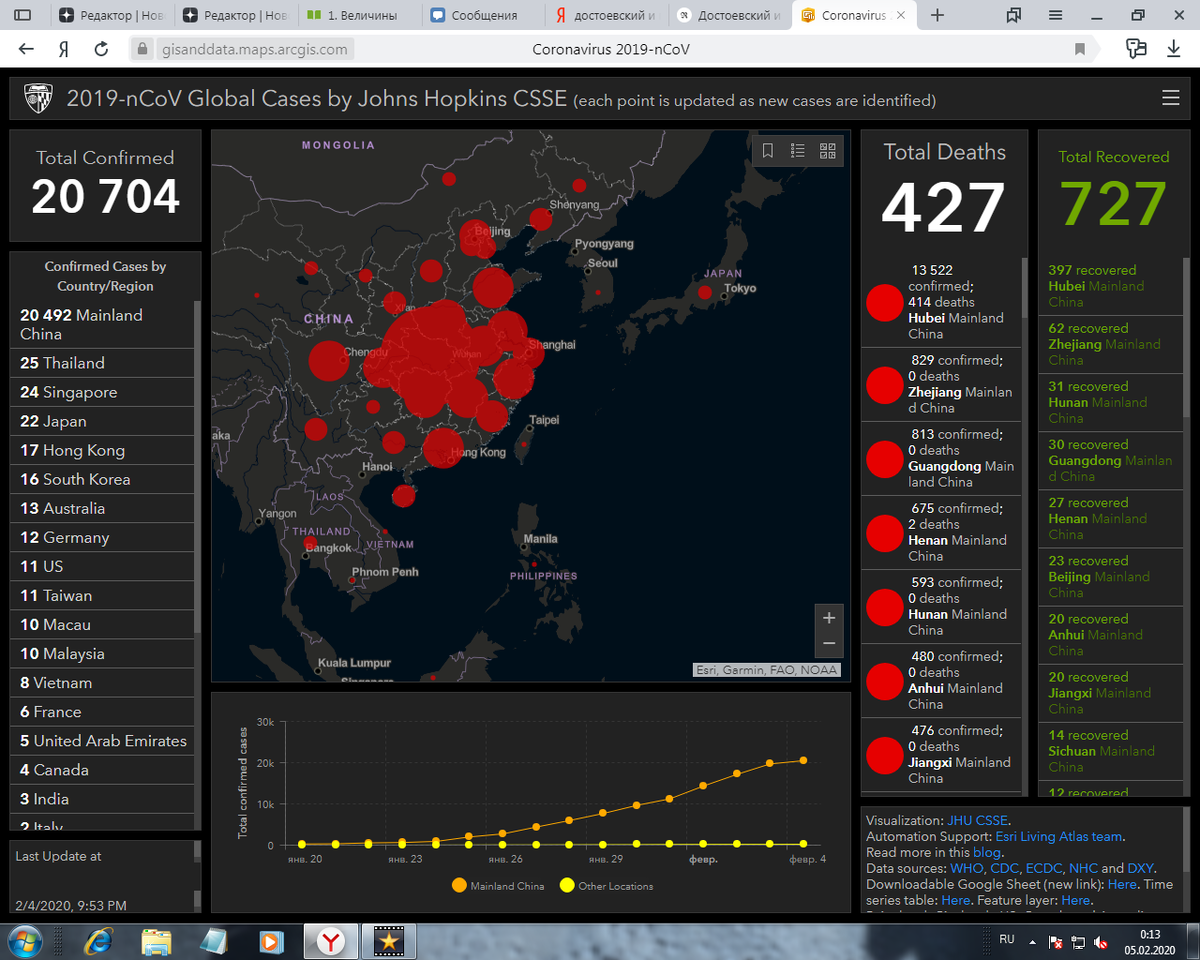1200x960 pixels.
Task: Select 20 492 Mainland China row
Action: click(102, 324)
